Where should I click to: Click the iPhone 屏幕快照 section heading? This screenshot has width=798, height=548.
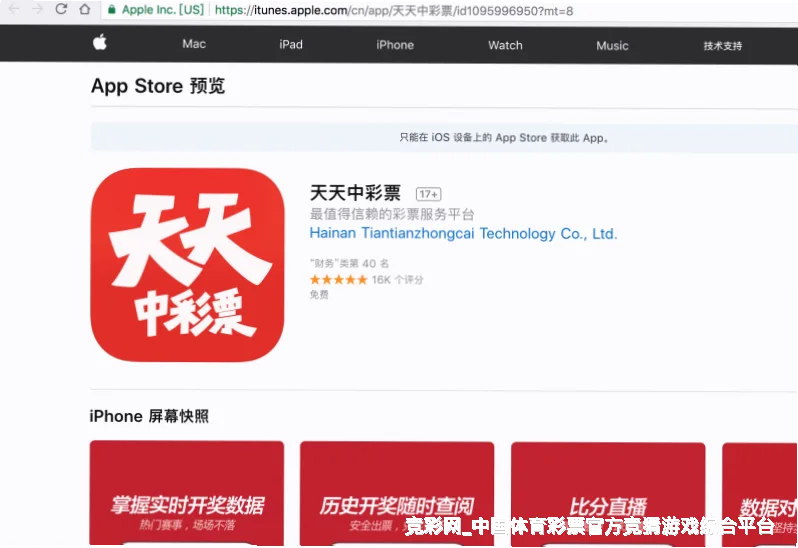click(x=149, y=416)
